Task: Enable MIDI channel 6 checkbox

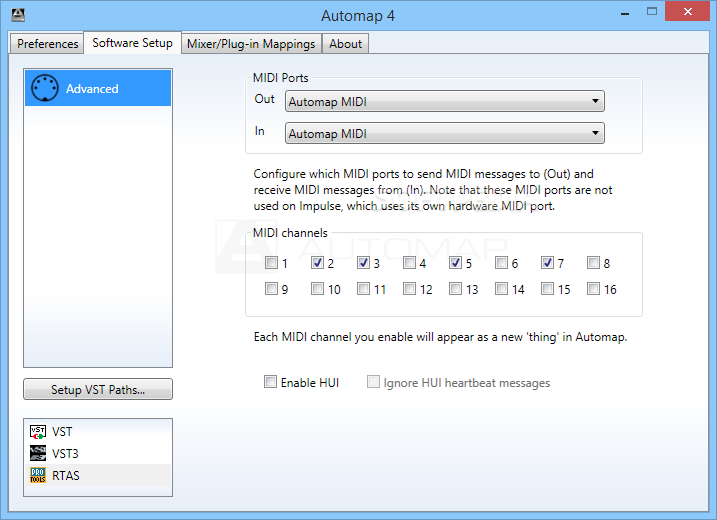Action: click(x=502, y=263)
